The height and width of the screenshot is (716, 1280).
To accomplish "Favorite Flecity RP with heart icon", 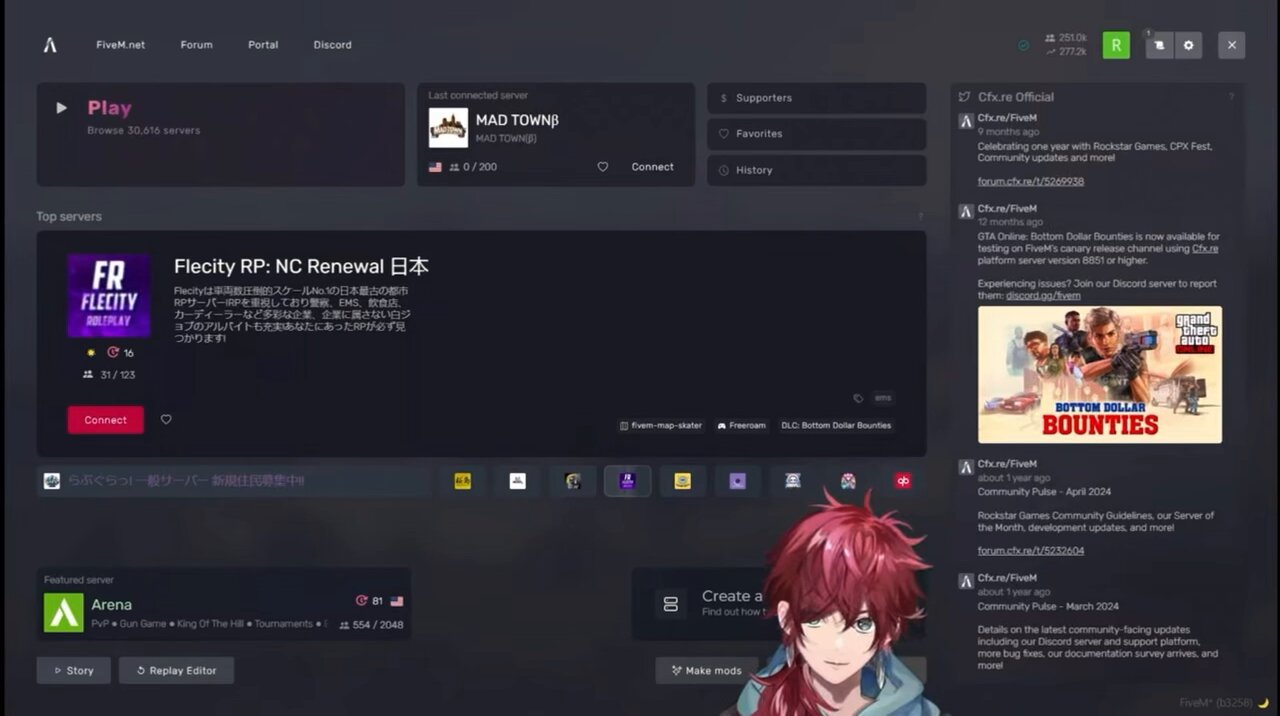I will coord(166,420).
